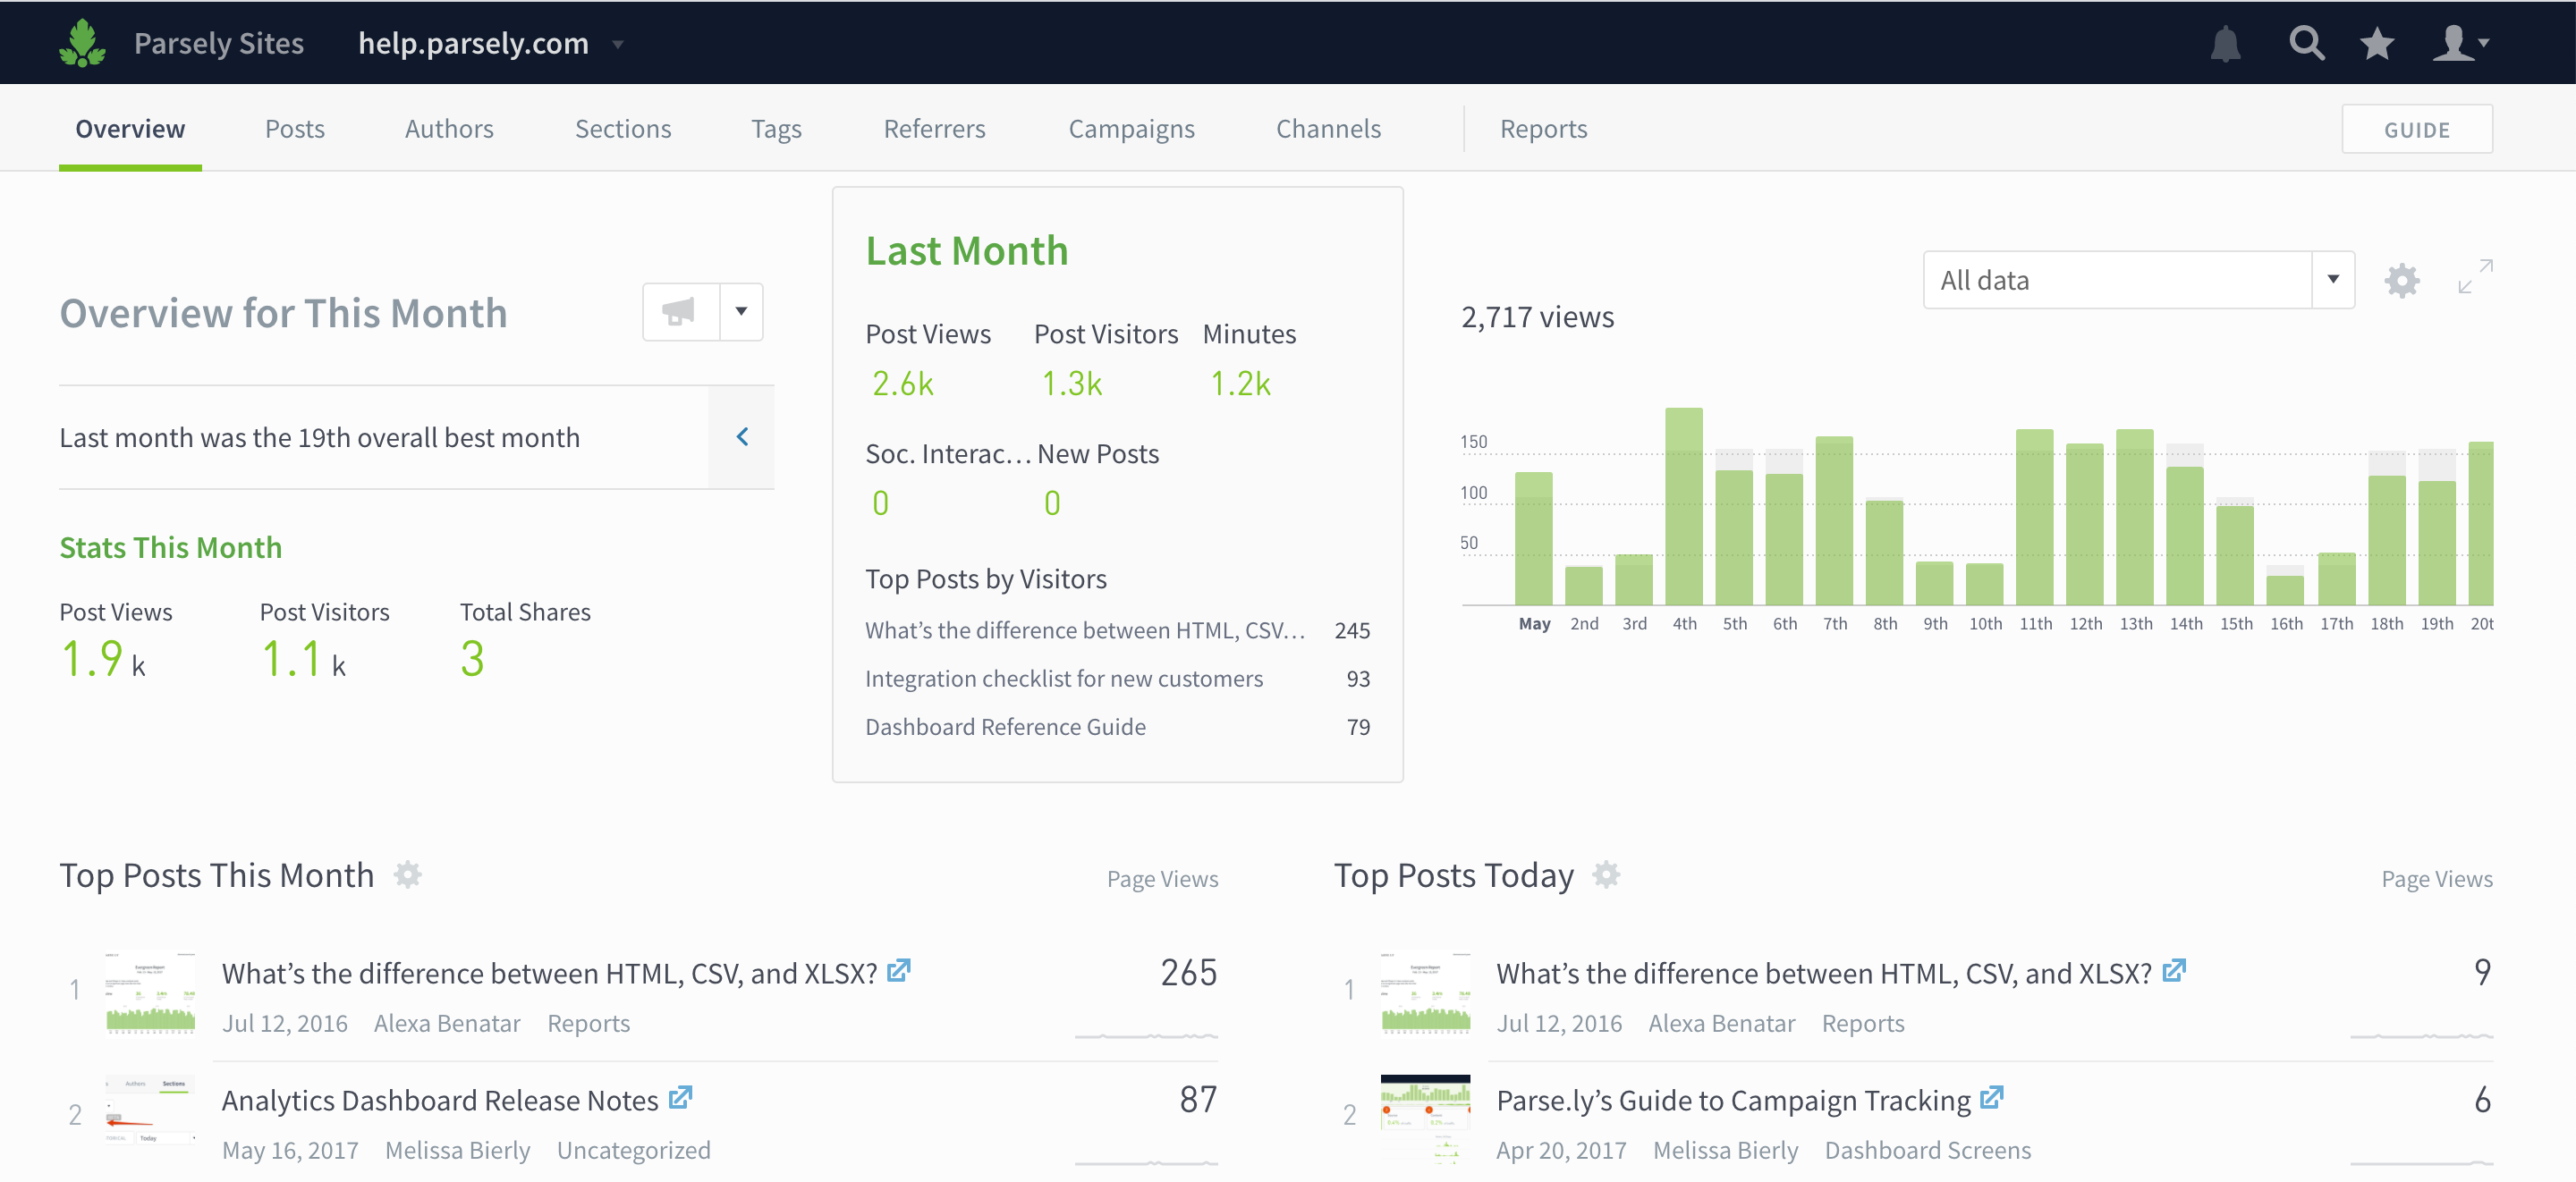Click thumbnail of first post this month
Screen dimensions: 2576x1182
tap(150, 992)
